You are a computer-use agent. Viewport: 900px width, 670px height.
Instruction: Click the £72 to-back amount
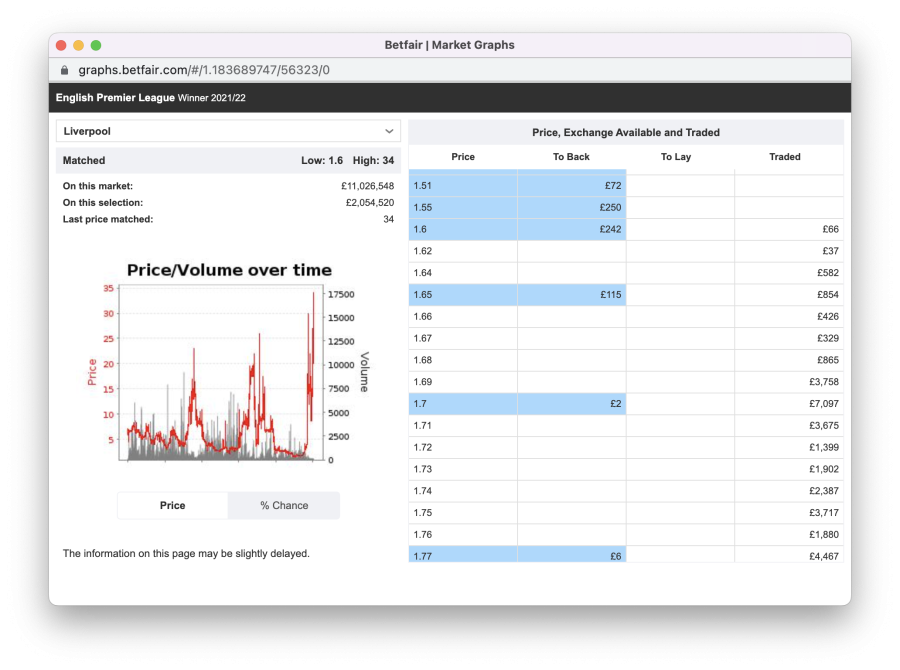coord(613,185)
